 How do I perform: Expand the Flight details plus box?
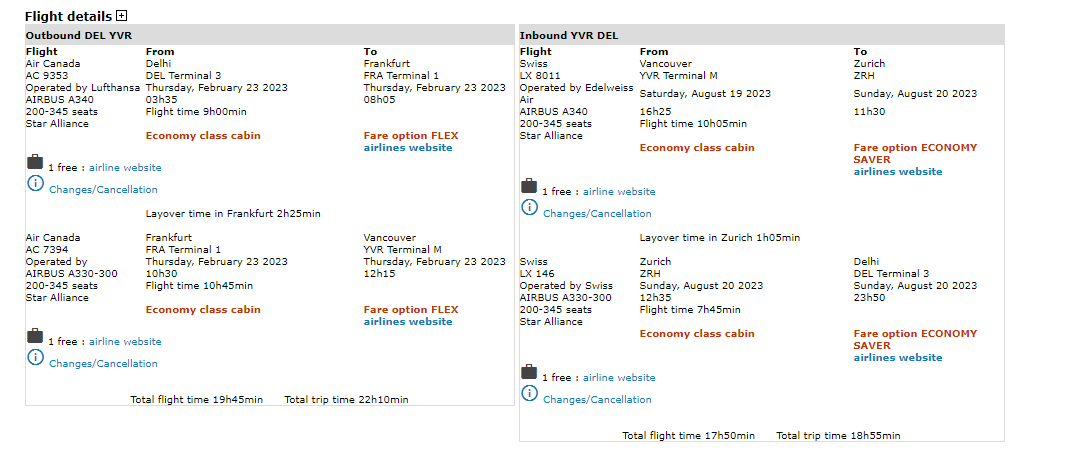122,16
